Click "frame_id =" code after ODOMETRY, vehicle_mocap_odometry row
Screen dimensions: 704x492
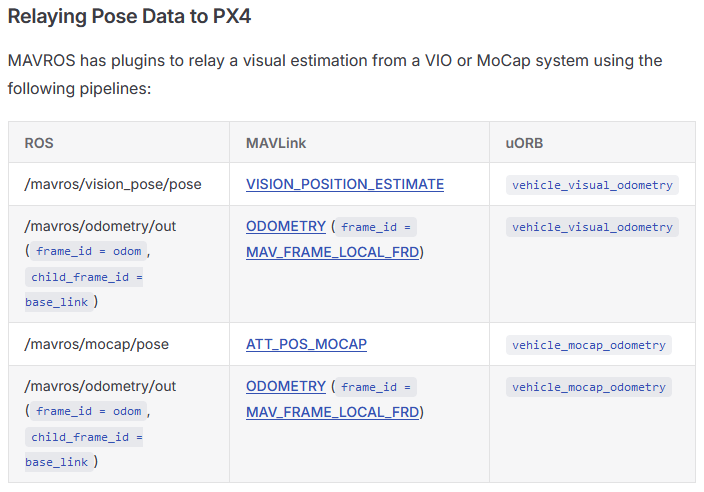(x=376, y=387)
